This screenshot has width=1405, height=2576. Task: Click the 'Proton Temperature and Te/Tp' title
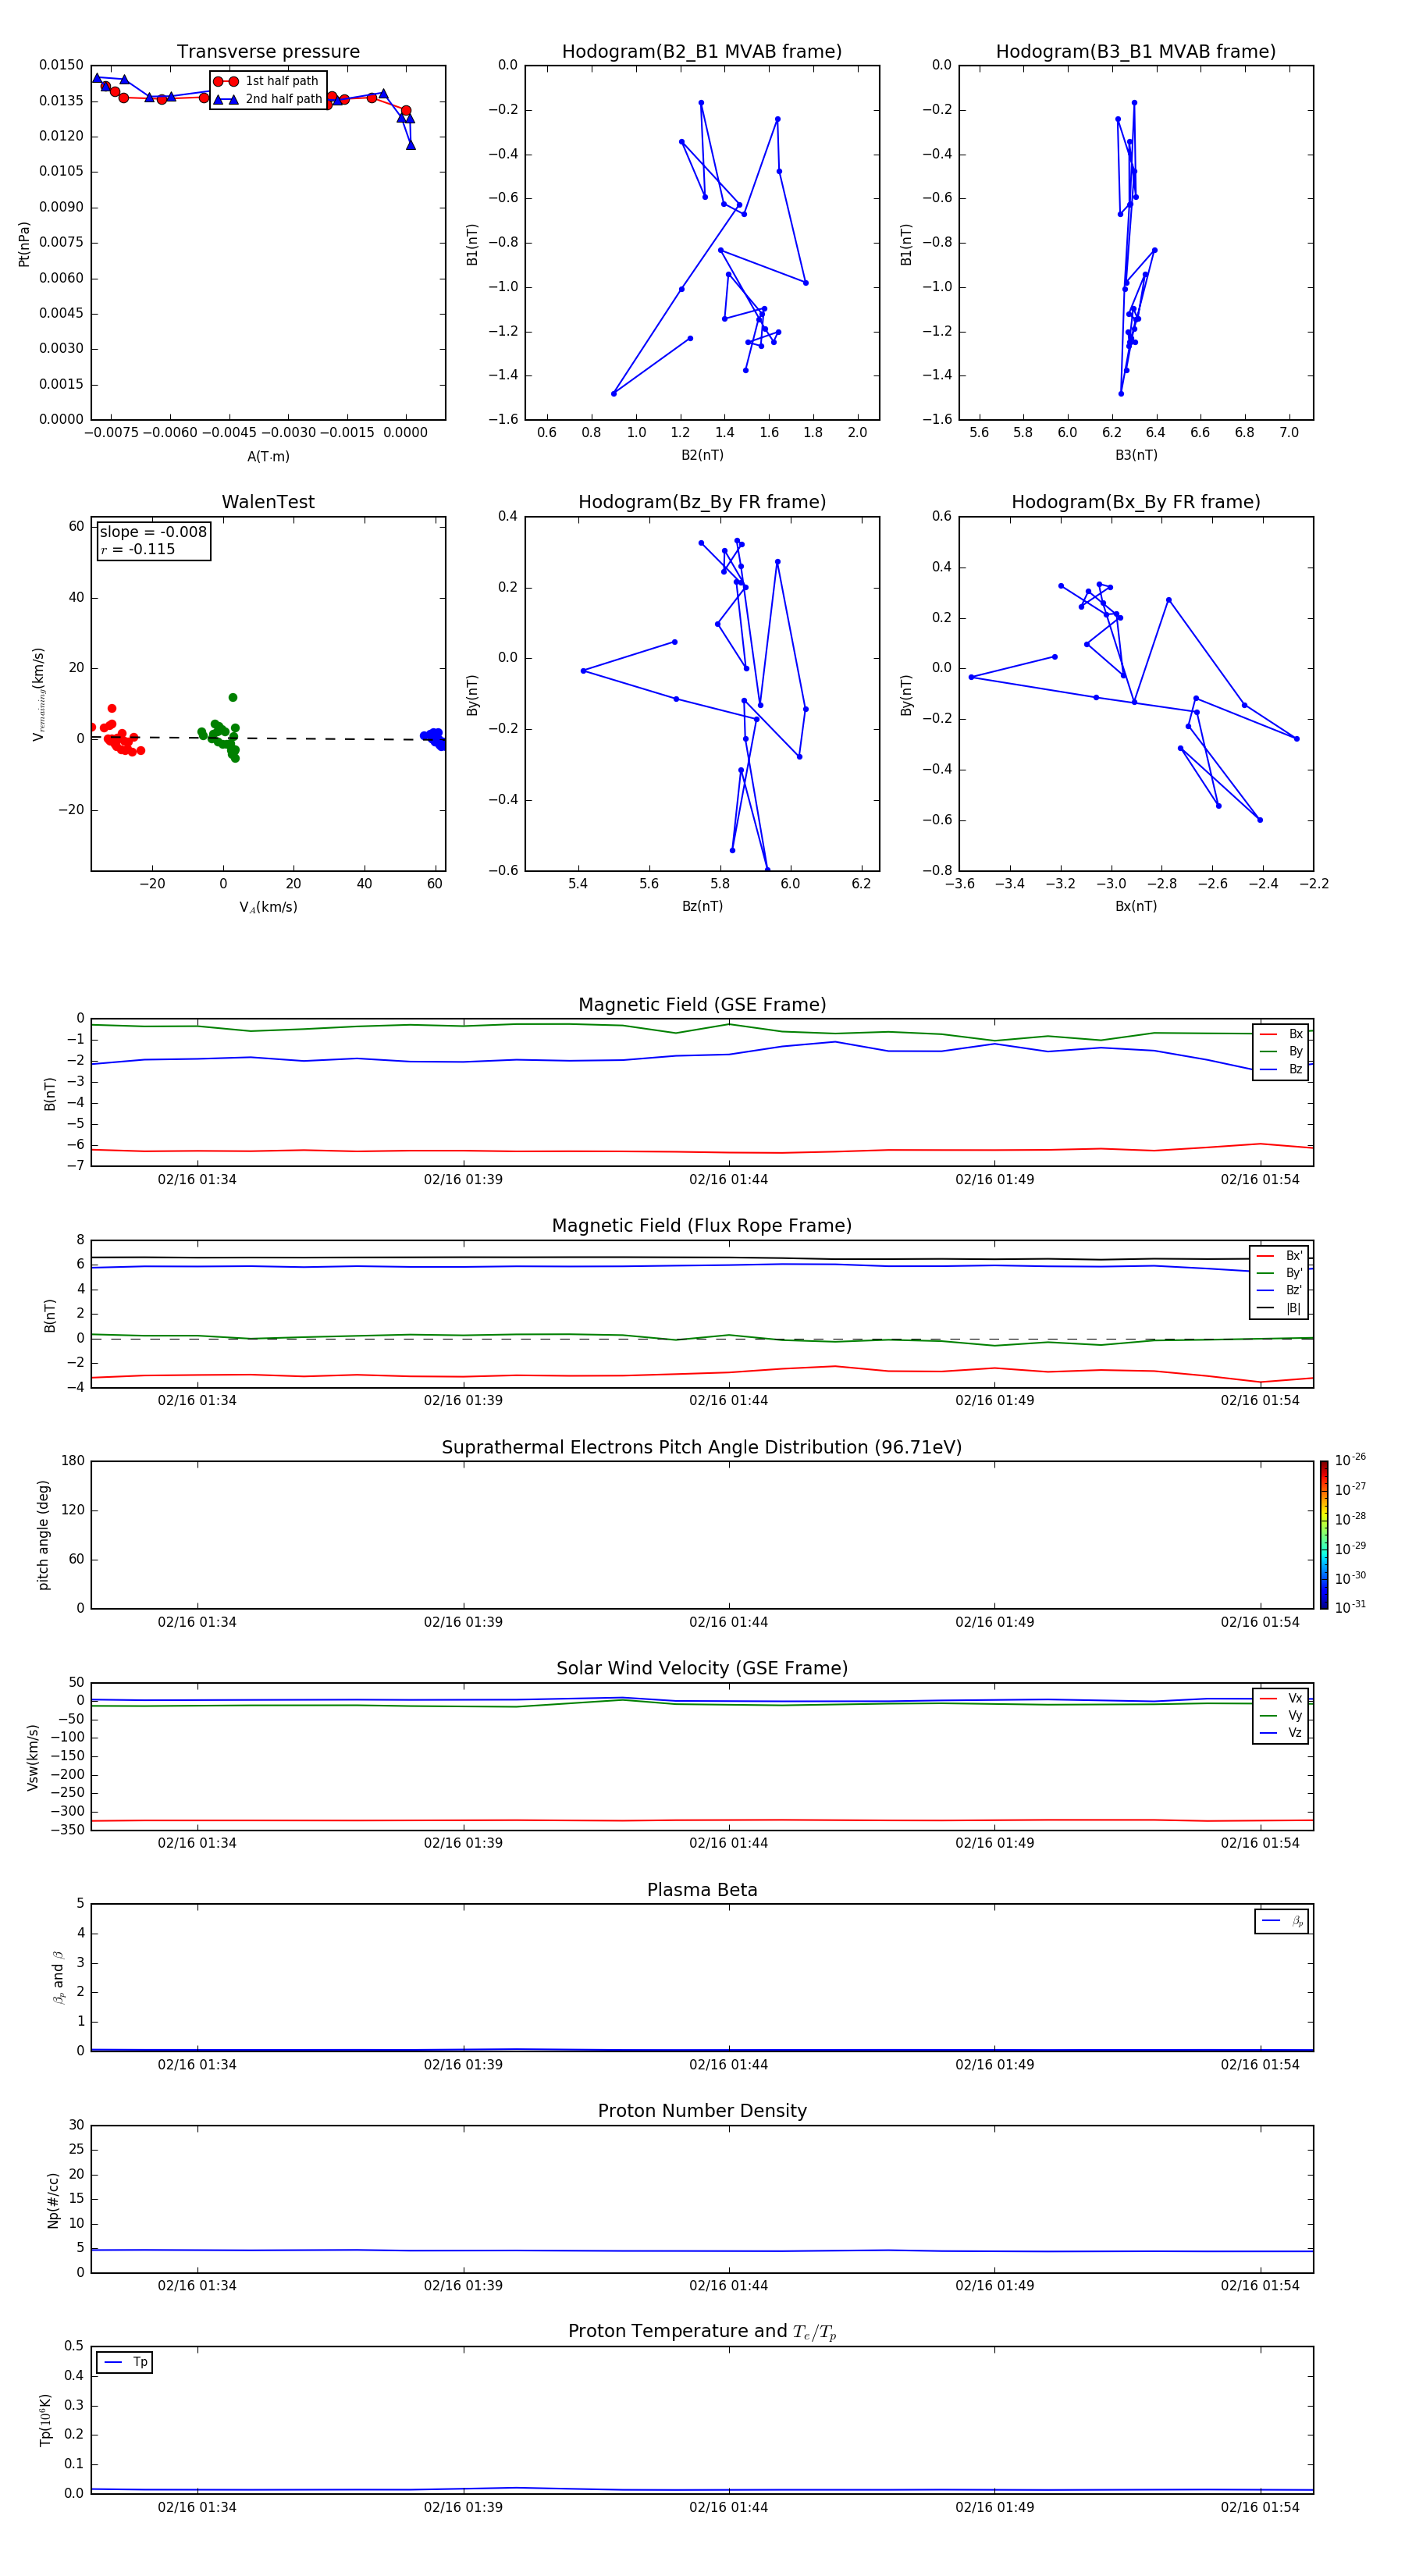tap(702, 2332)
